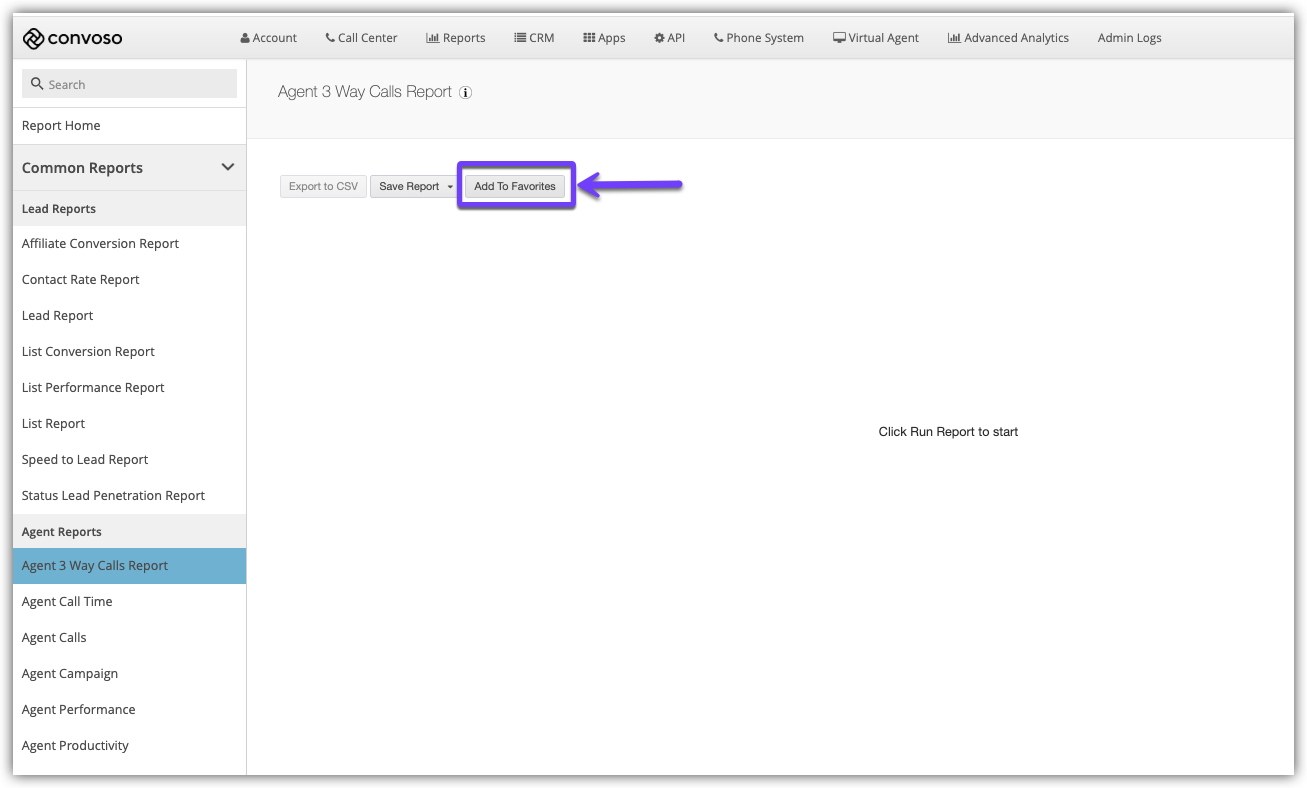
Task: Click the Export to CSV button
Action: (x=323, y=186)
